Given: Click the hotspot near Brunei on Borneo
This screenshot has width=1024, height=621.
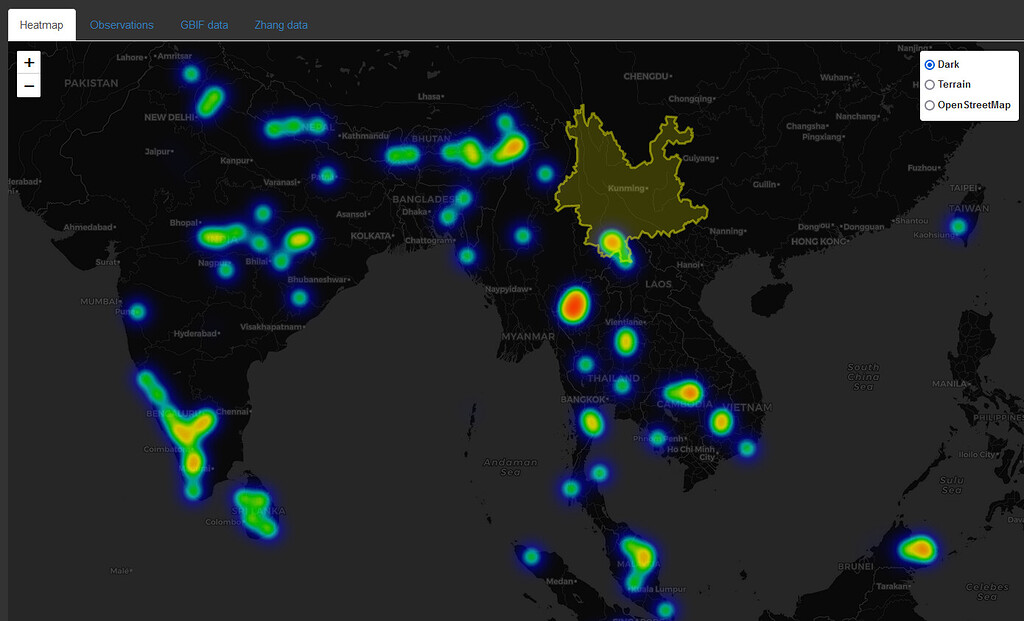Looking at the screenshot, I should tap(917, 549).
